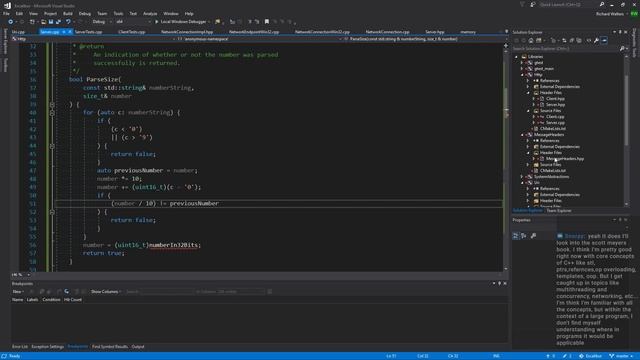Collapse the Libraries folder in Solution Explorer
Image resolution: width=640 pixels, height=360 pixels.
[516, 57]
